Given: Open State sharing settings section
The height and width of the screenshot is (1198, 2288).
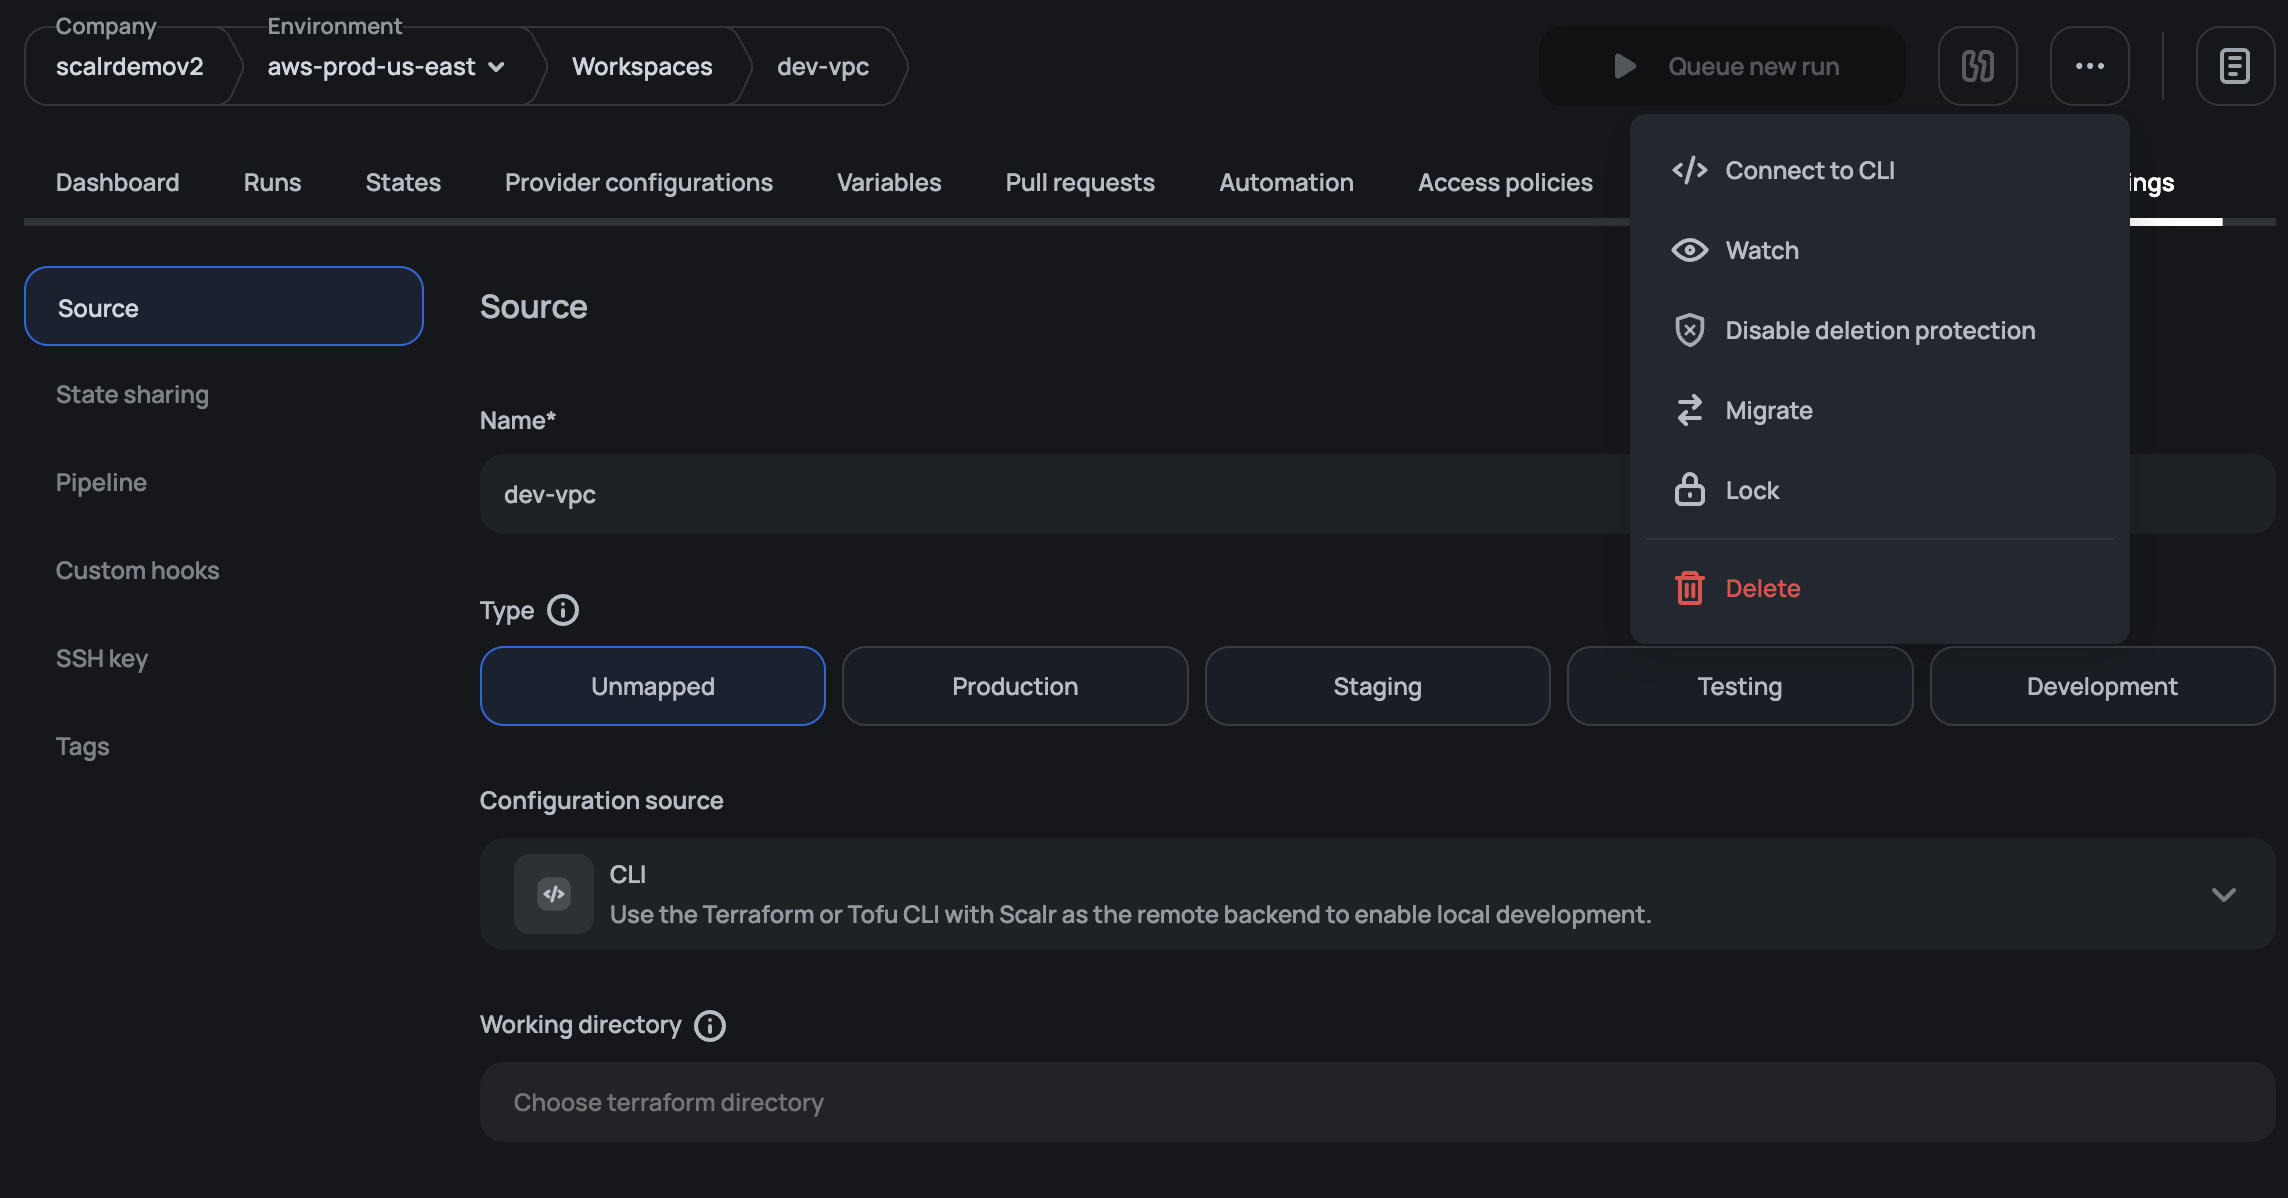Looking at the screenshot, I should click(x=132, y=394).
